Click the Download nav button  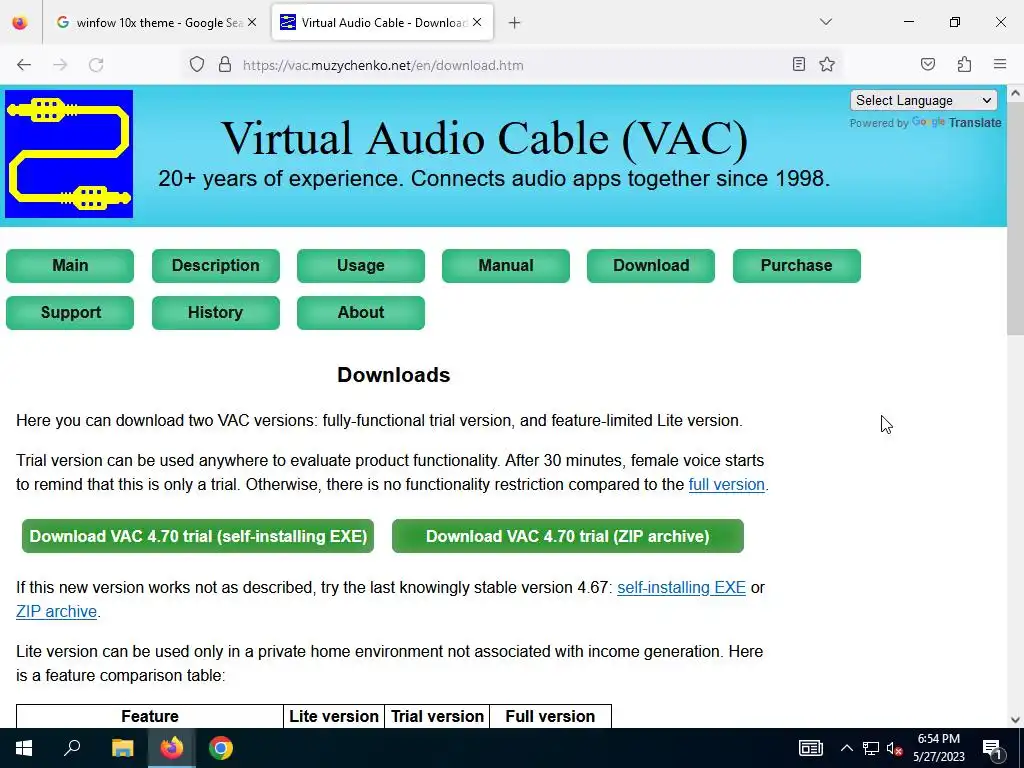[650, 266]
